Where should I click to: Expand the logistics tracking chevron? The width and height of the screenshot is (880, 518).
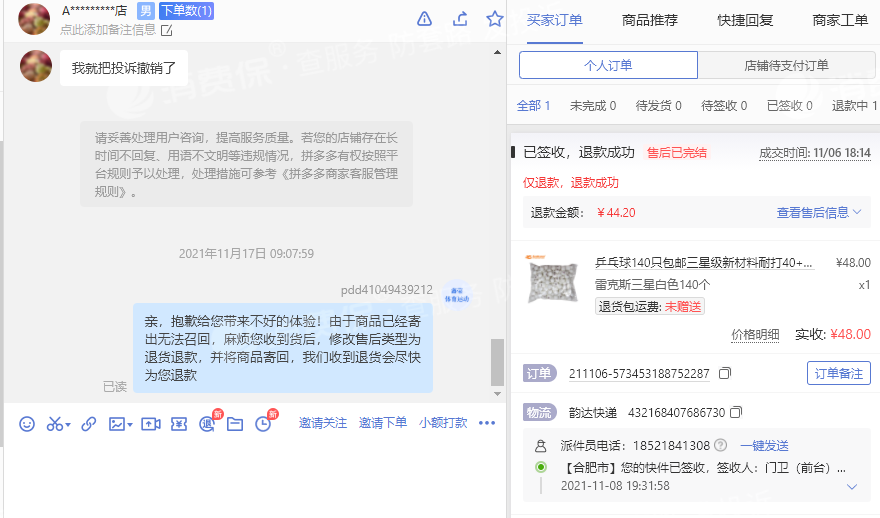tap(852, 487)
